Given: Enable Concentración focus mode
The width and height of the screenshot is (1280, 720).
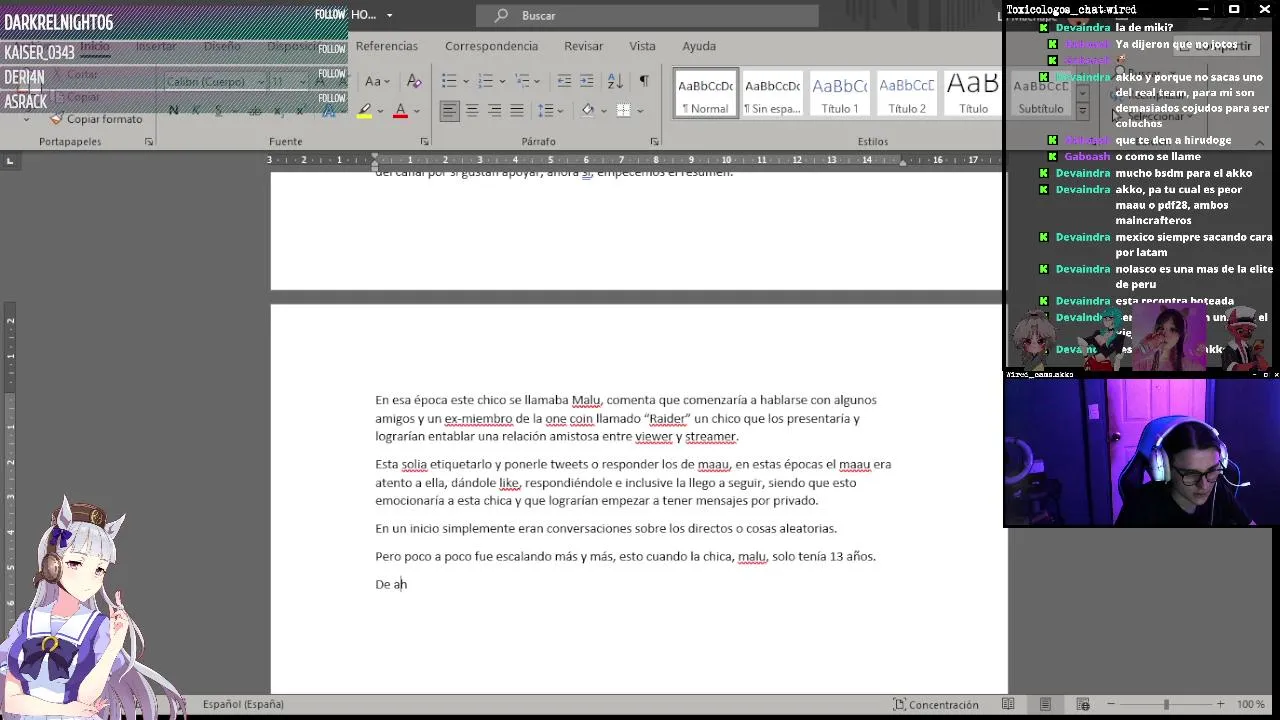Looking at the screenshot, I should point(935,704).
